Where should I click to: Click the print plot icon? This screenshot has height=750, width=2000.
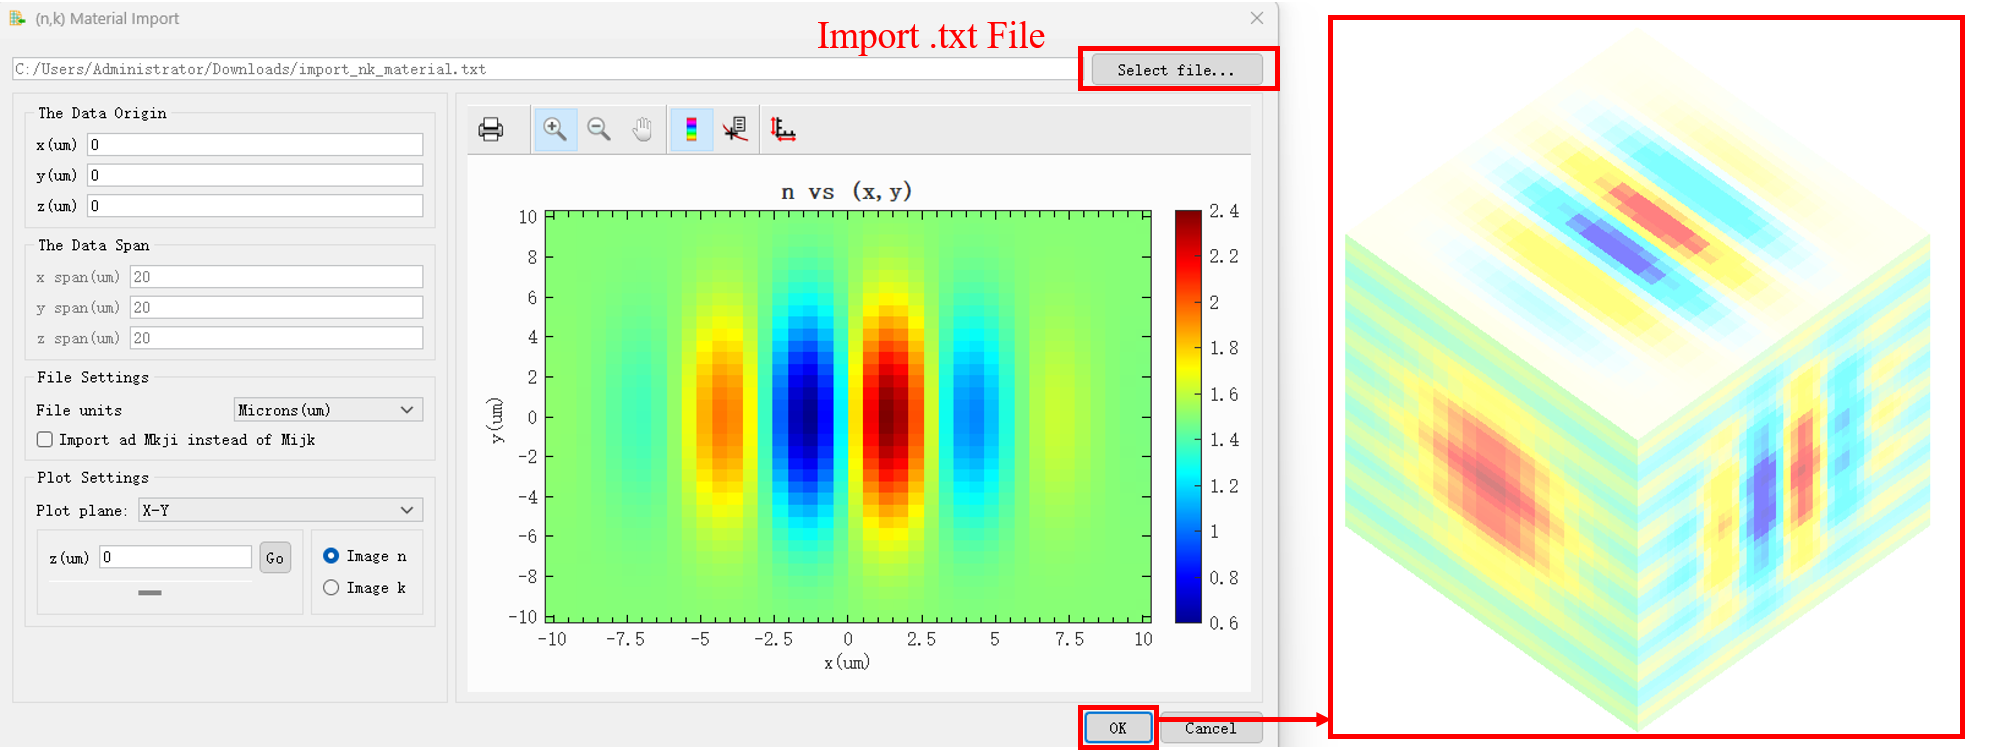(491, 129)
